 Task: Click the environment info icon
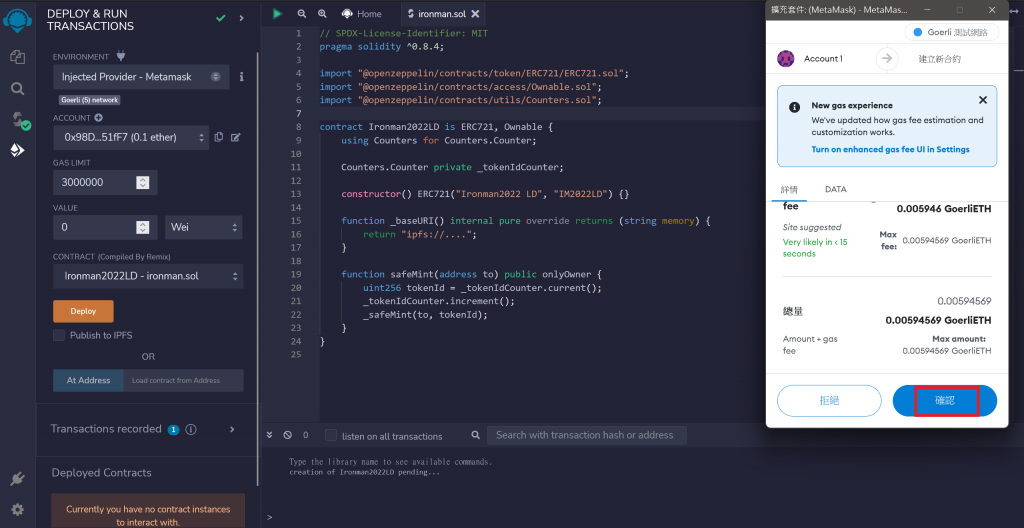point(242,76)
